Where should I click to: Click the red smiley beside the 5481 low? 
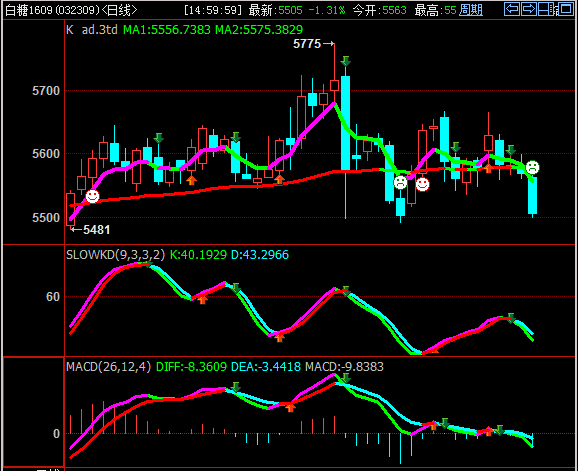pyautogui.click(x=92, y=196)
